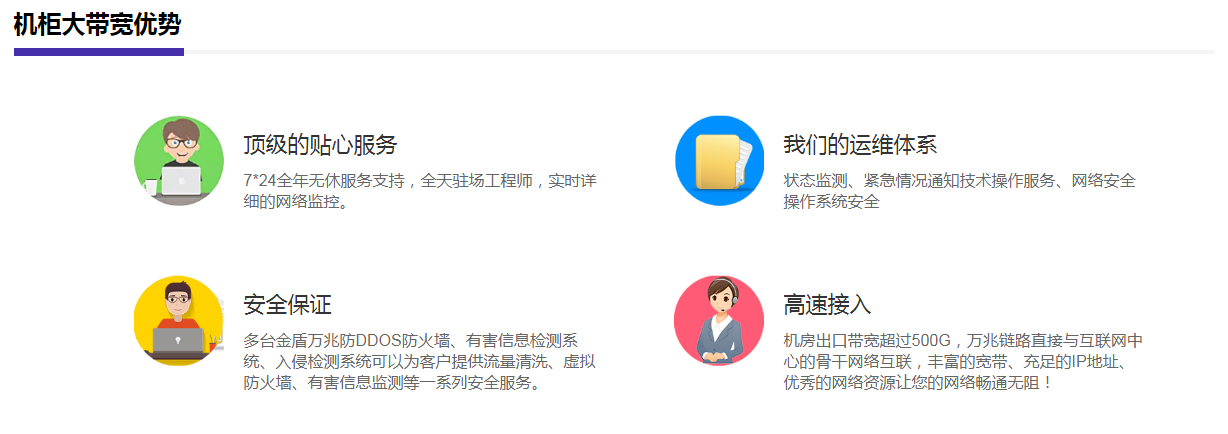Click the 机柜大带宽优势 section title
1228x434 pixels.
98,25
